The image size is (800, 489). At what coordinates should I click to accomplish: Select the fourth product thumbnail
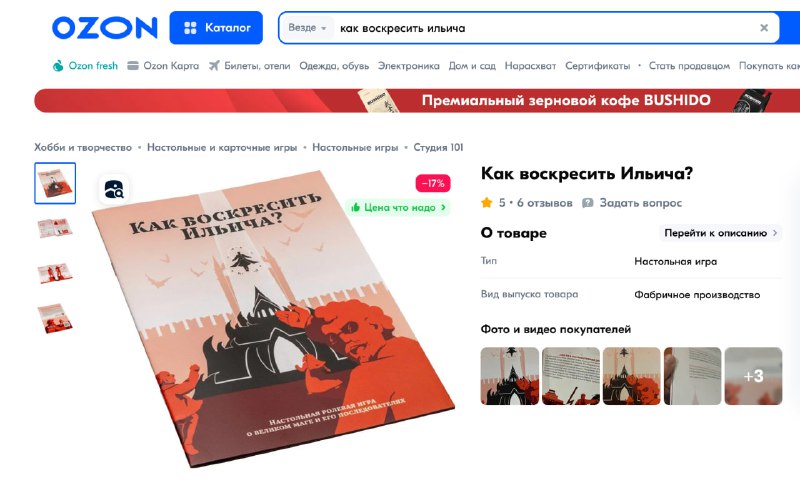pyautogui.click(x=55, y=318)
